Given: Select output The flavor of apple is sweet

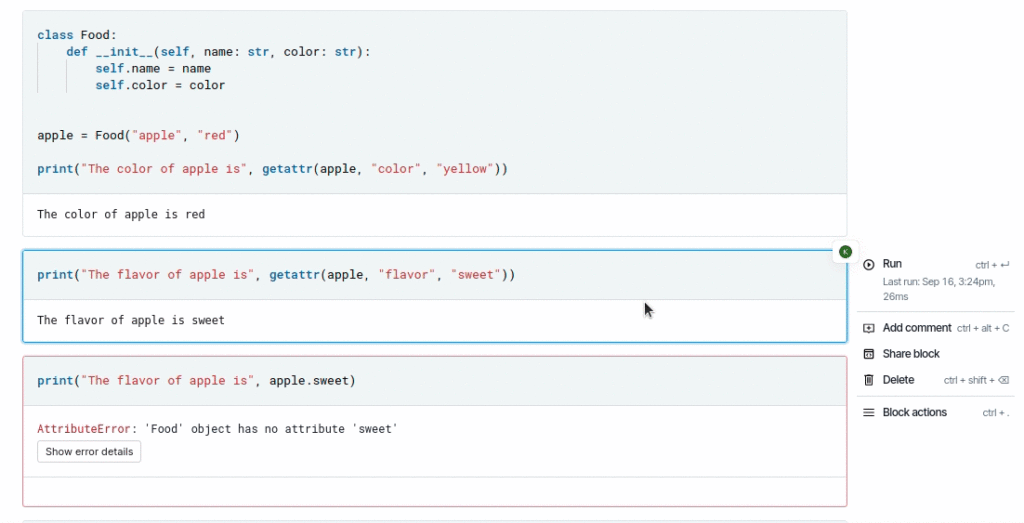Looking at the screenshot, I should 131,320.
